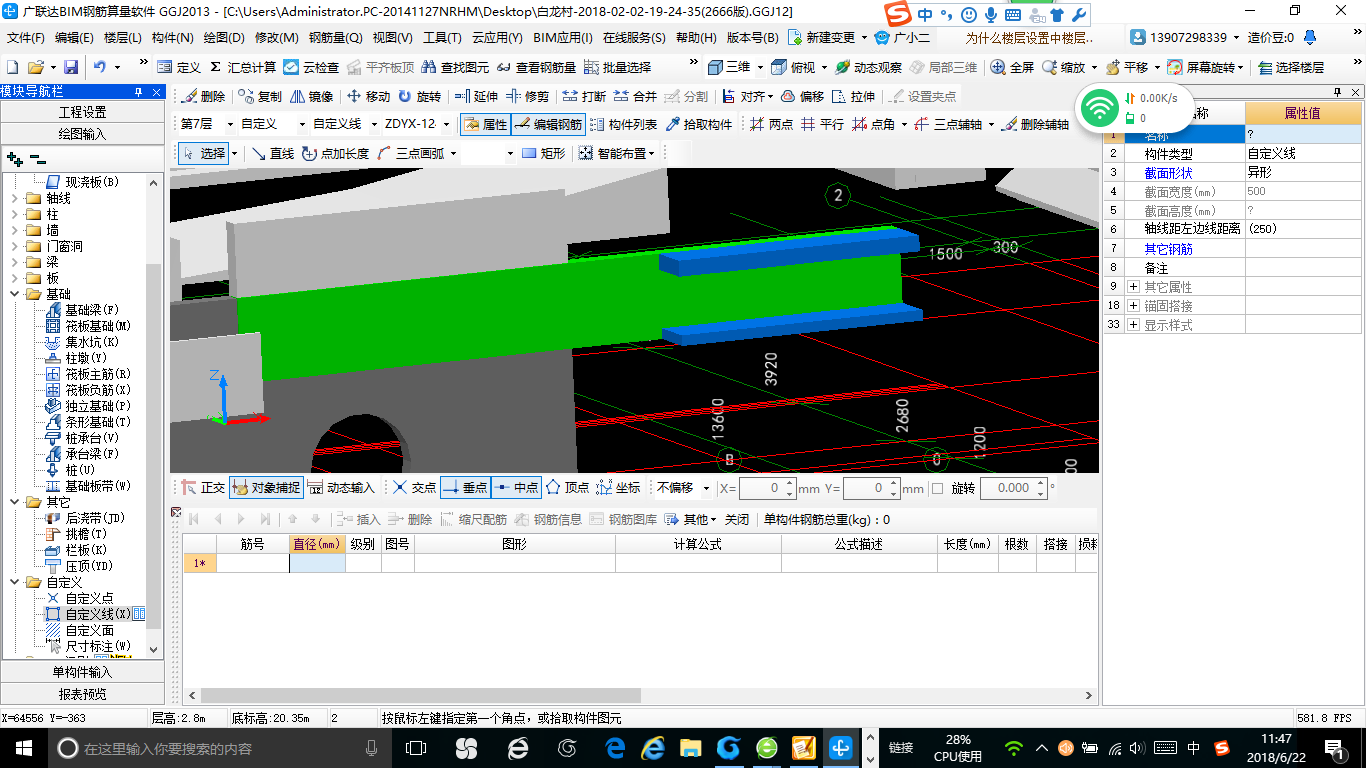Open 构件列表 component list

[624, 125]
